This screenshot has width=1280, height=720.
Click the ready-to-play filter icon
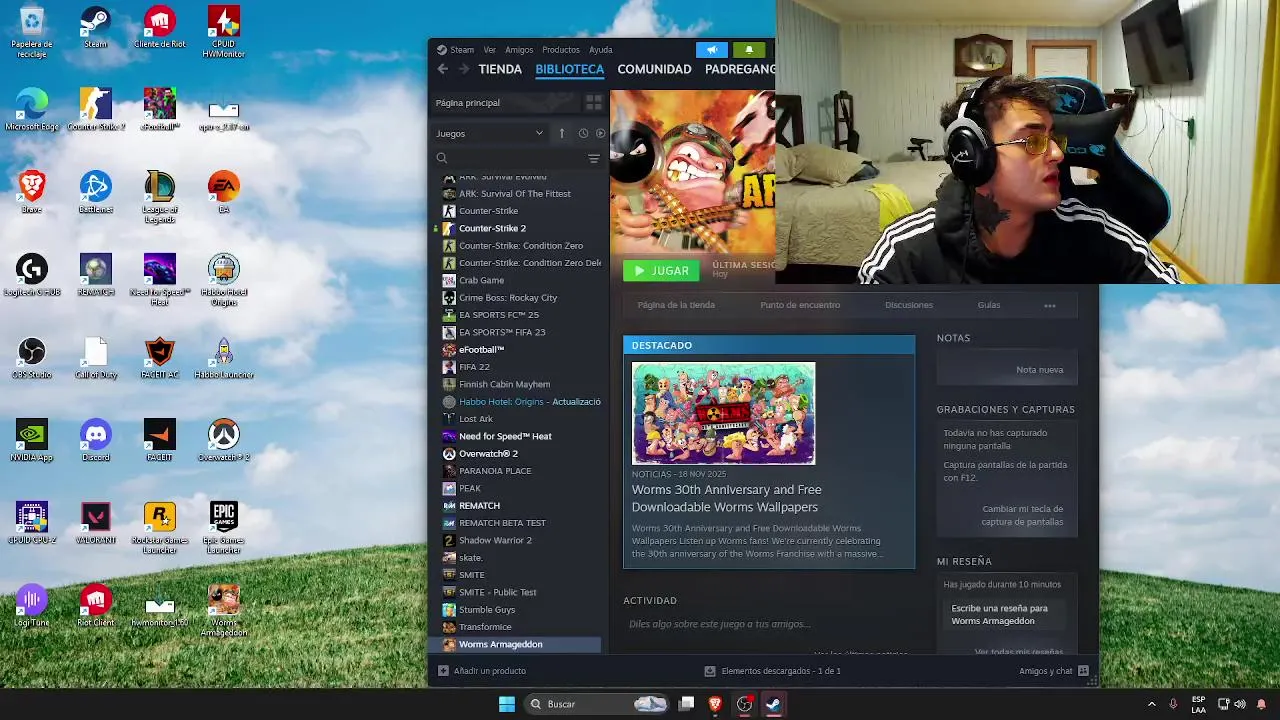(x=600, y=133)
